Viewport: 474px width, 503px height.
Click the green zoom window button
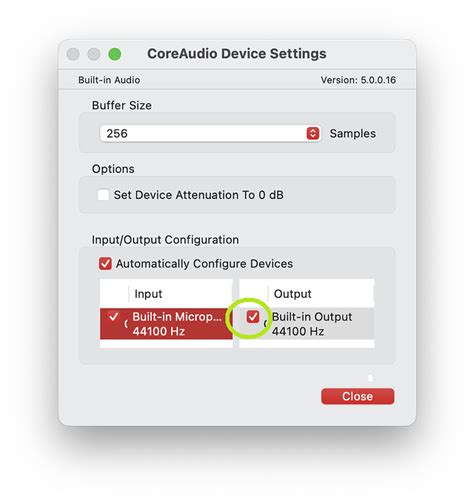(115, 54)
